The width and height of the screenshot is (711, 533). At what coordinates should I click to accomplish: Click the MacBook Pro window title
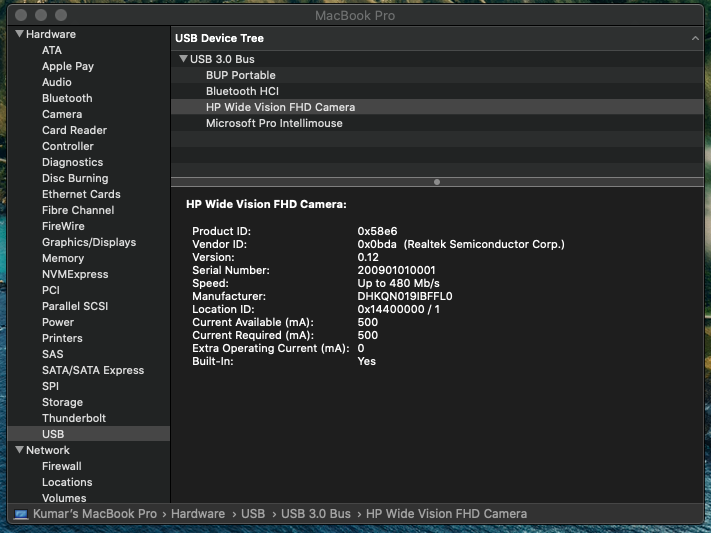click(x=355, y=16)
